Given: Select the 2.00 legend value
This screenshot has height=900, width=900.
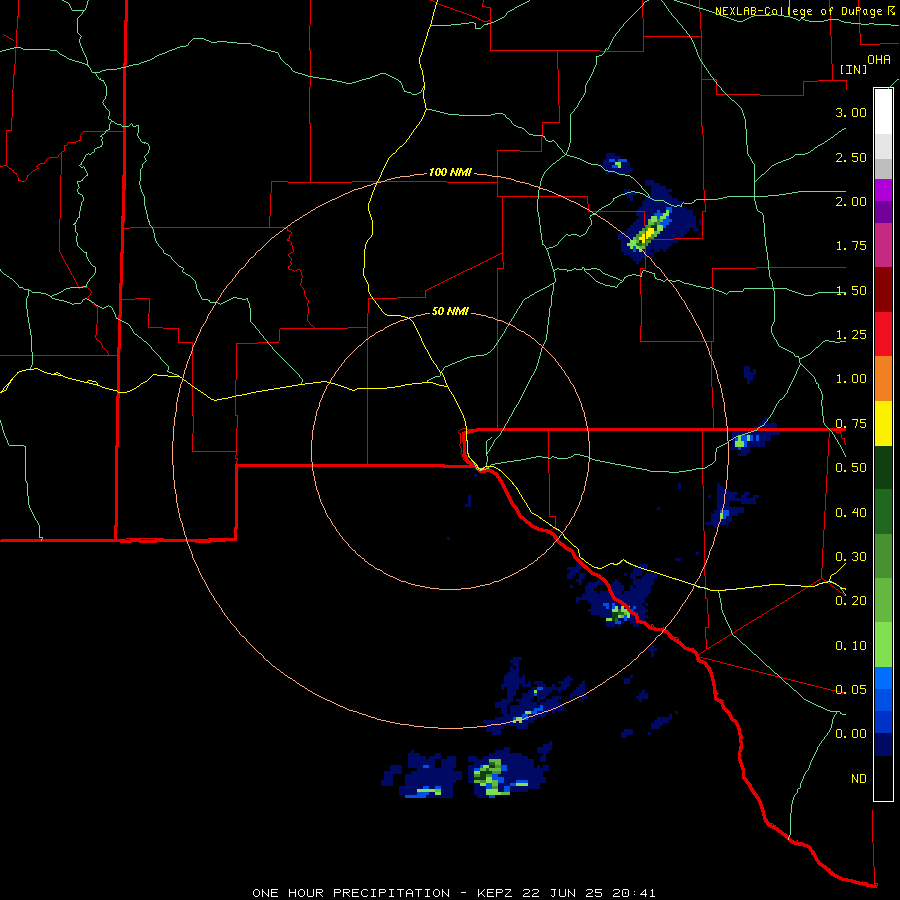Looking at the screenshot, I should coord(851,201).
